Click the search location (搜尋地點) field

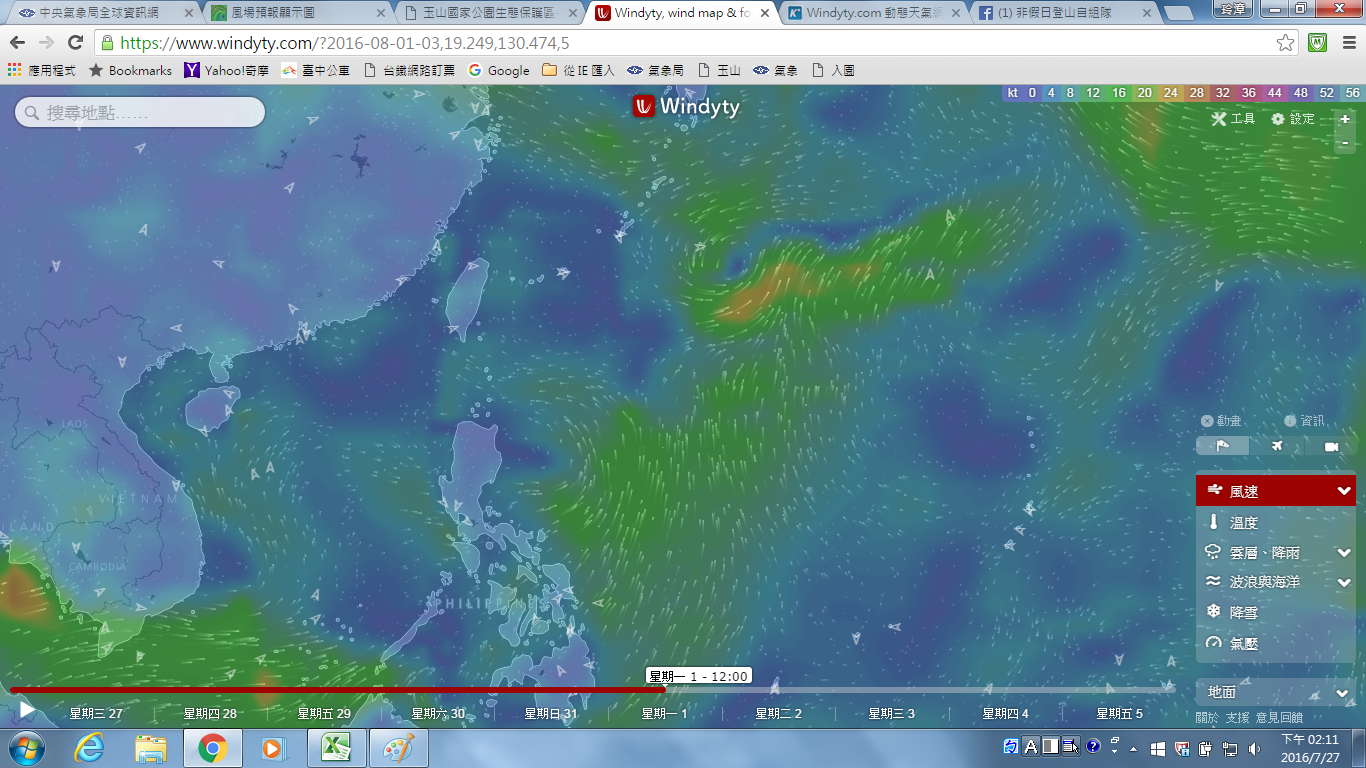coord(140,113)
